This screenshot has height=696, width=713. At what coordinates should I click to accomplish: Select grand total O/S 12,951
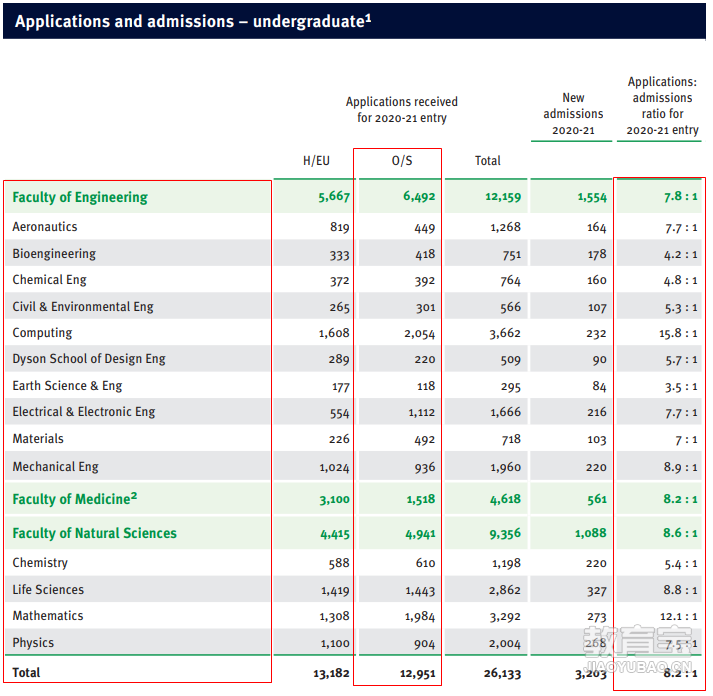(417, 674)
